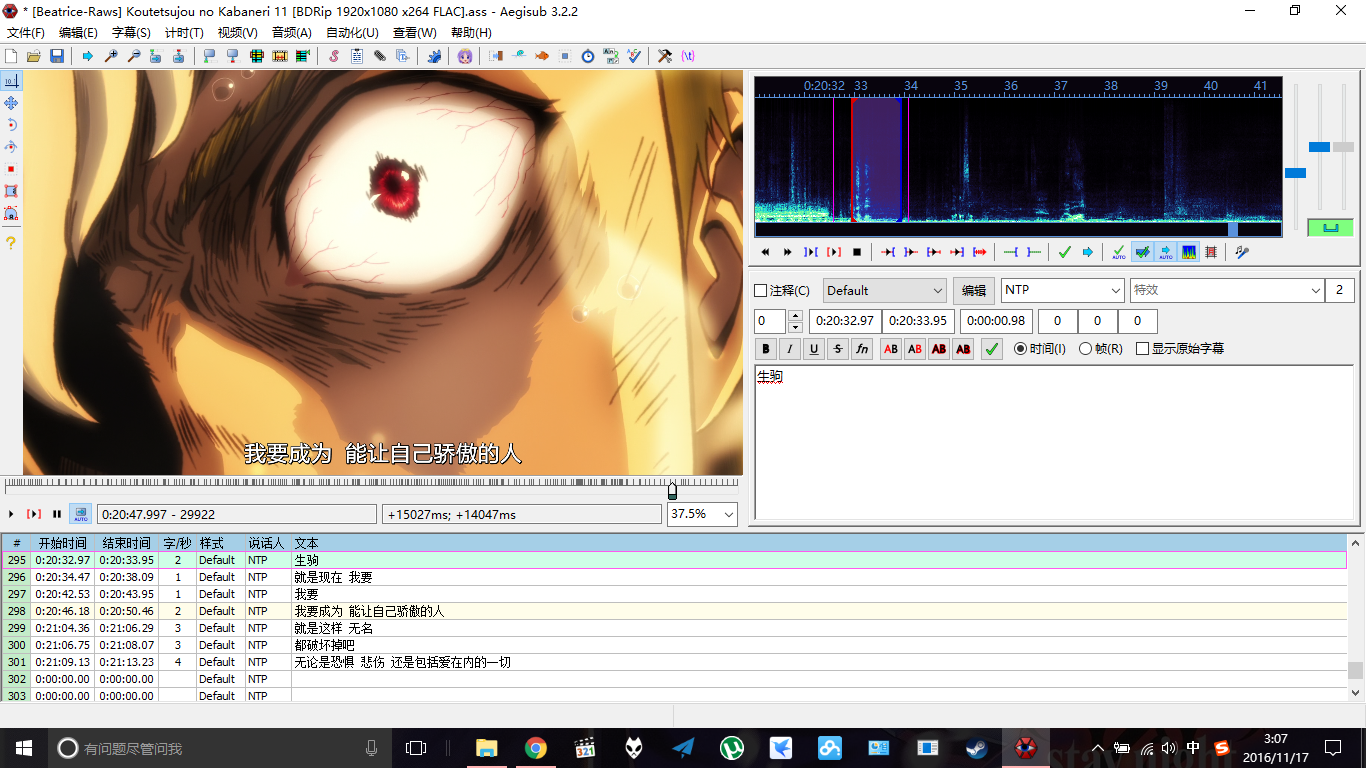Open the 自动化(U) menu
This screenshot has height=768, width=1366.
(352, 33)
